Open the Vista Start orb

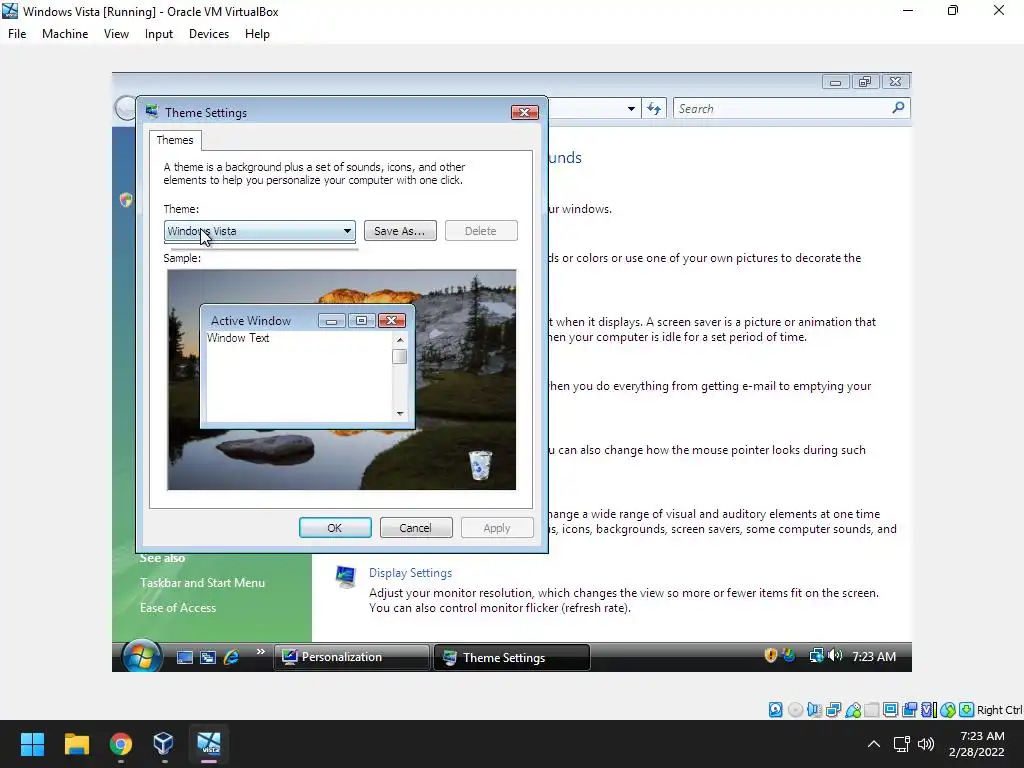click(x=142, y=656)
